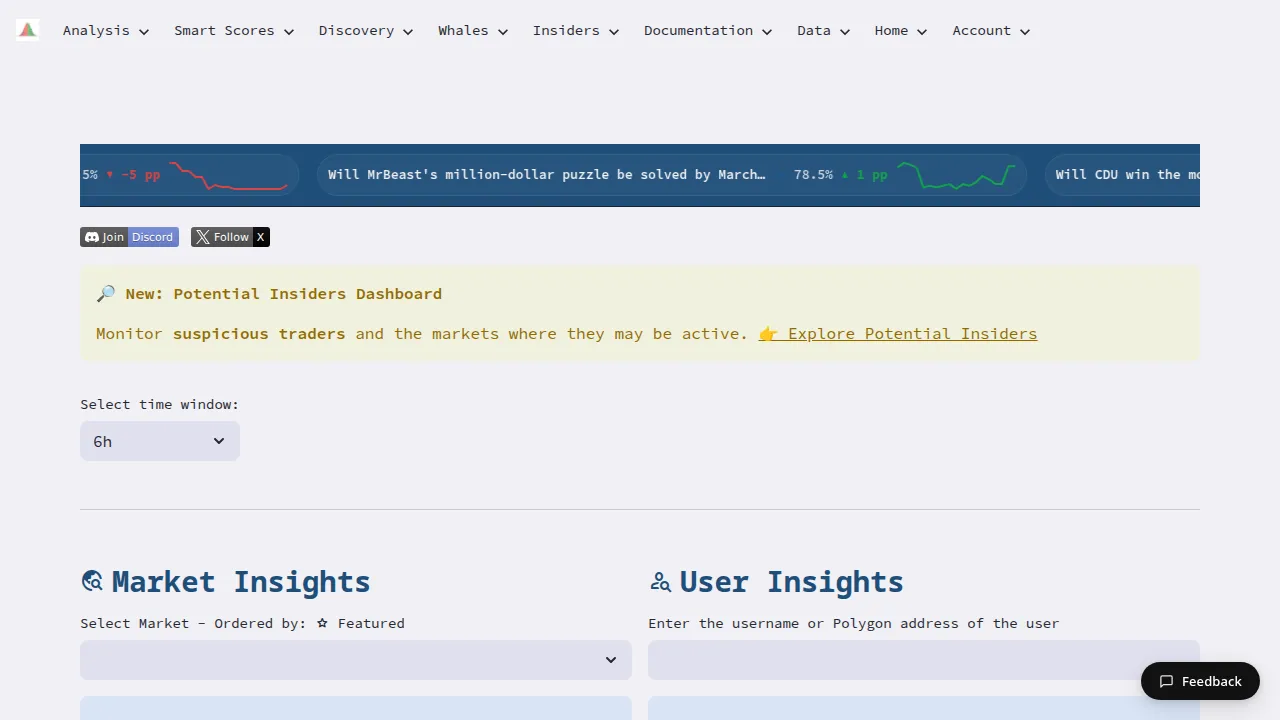Click the Market Insights heading icon
1280x720 pixels.
92,581
